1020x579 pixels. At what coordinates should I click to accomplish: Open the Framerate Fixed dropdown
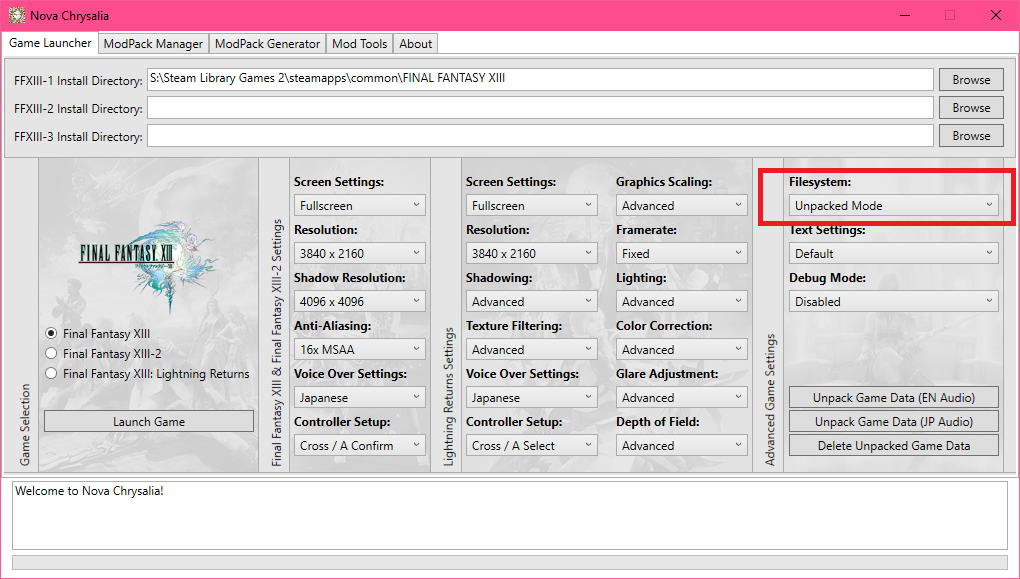point(682,254)
